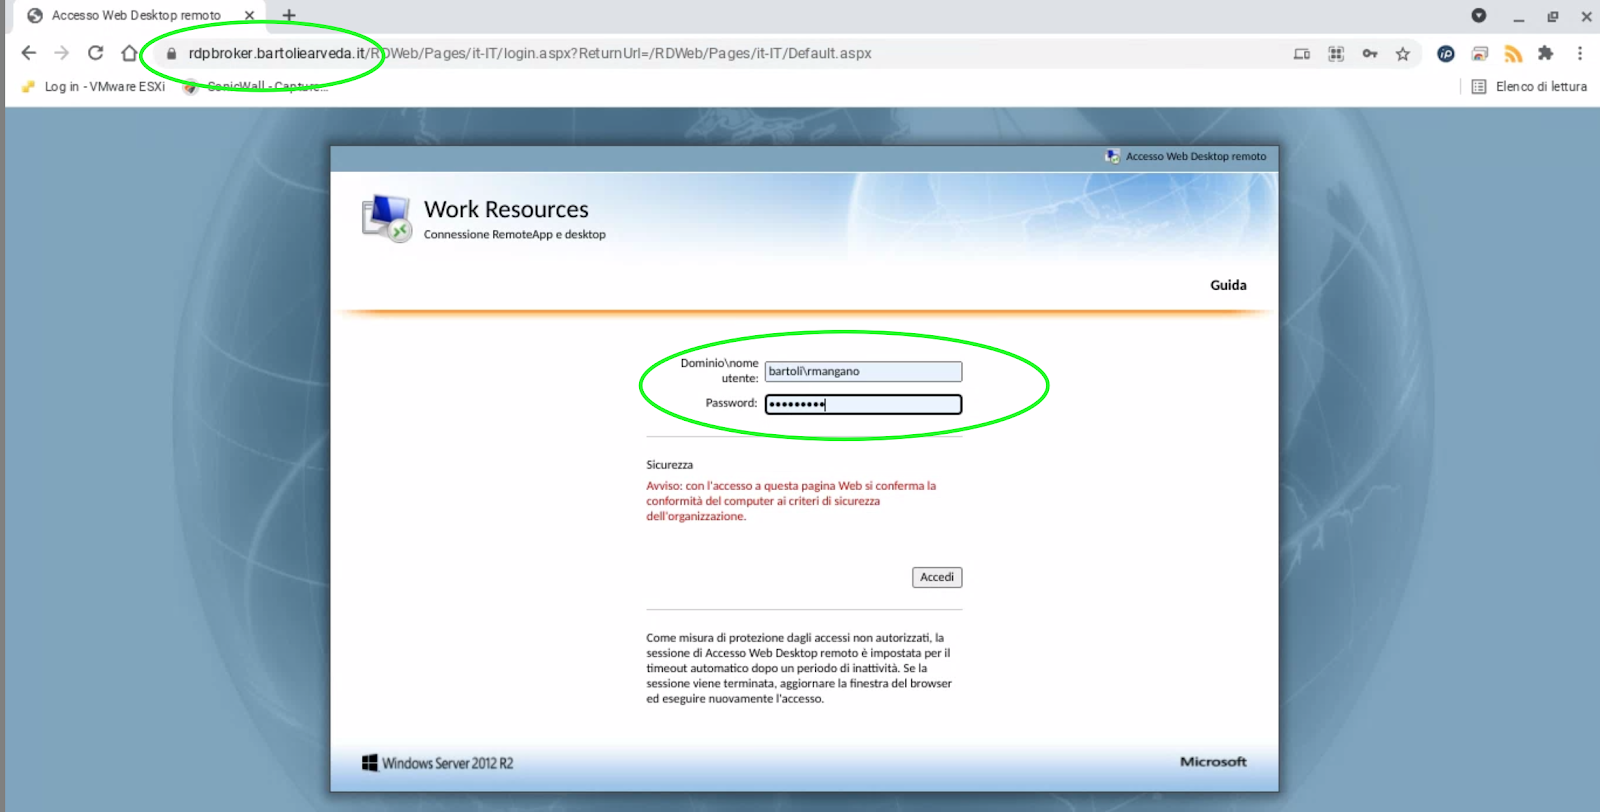Reload the current page

(x=96, y=53)
